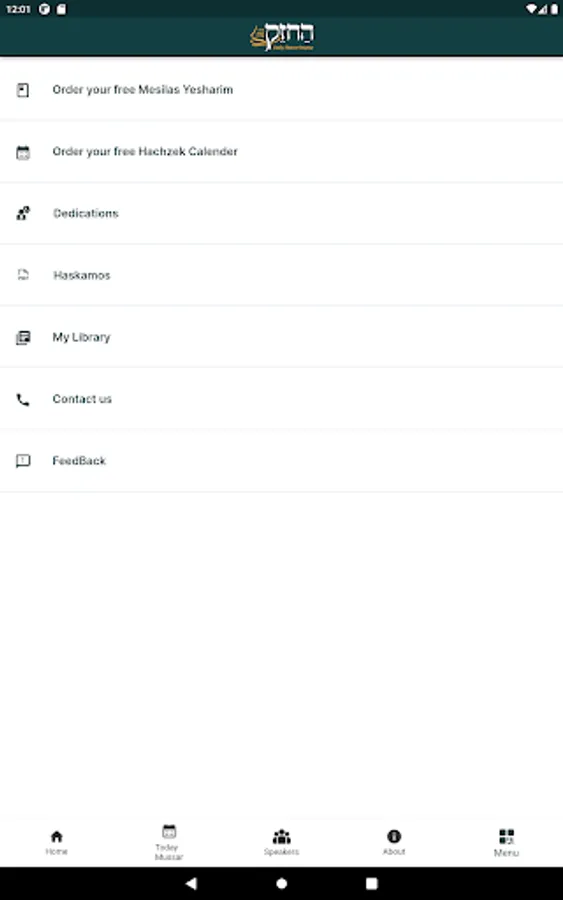Go to the About tab
Viewport: 563px width, 900px height.
click(x=394, y=843)
